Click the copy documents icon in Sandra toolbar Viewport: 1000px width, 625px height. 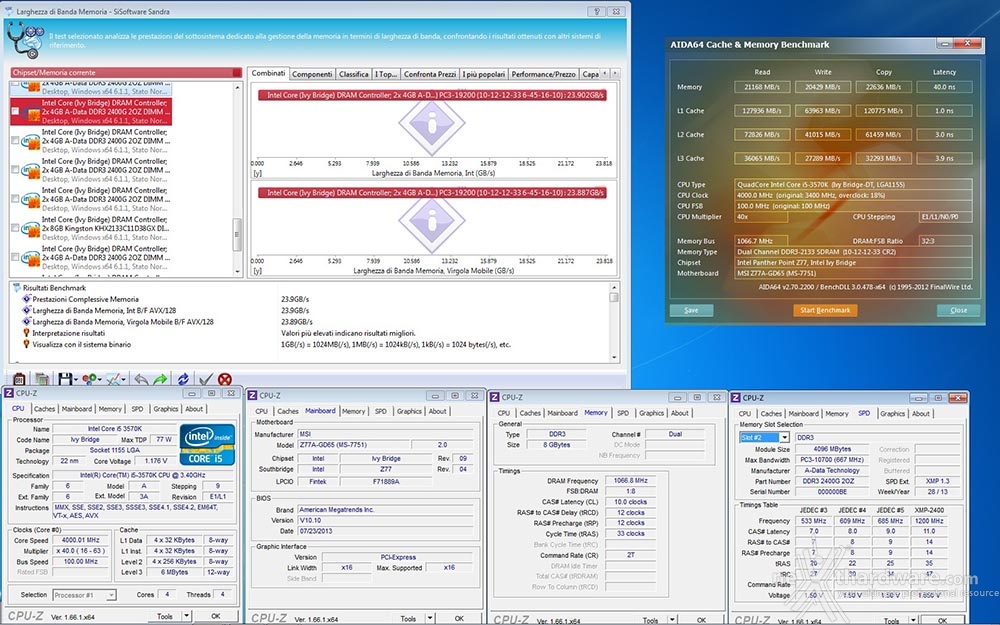point(42,379)
